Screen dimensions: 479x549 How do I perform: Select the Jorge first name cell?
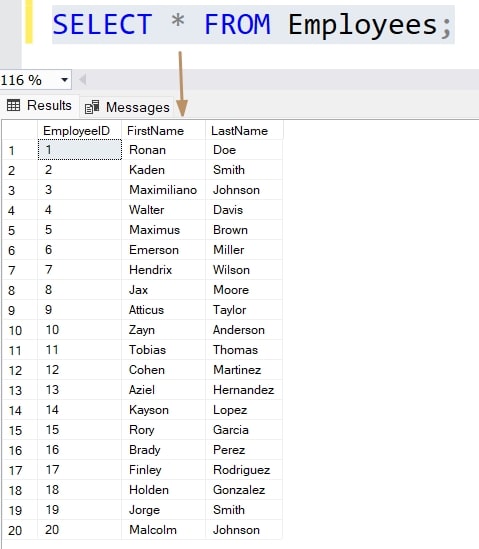click(164, 509)
